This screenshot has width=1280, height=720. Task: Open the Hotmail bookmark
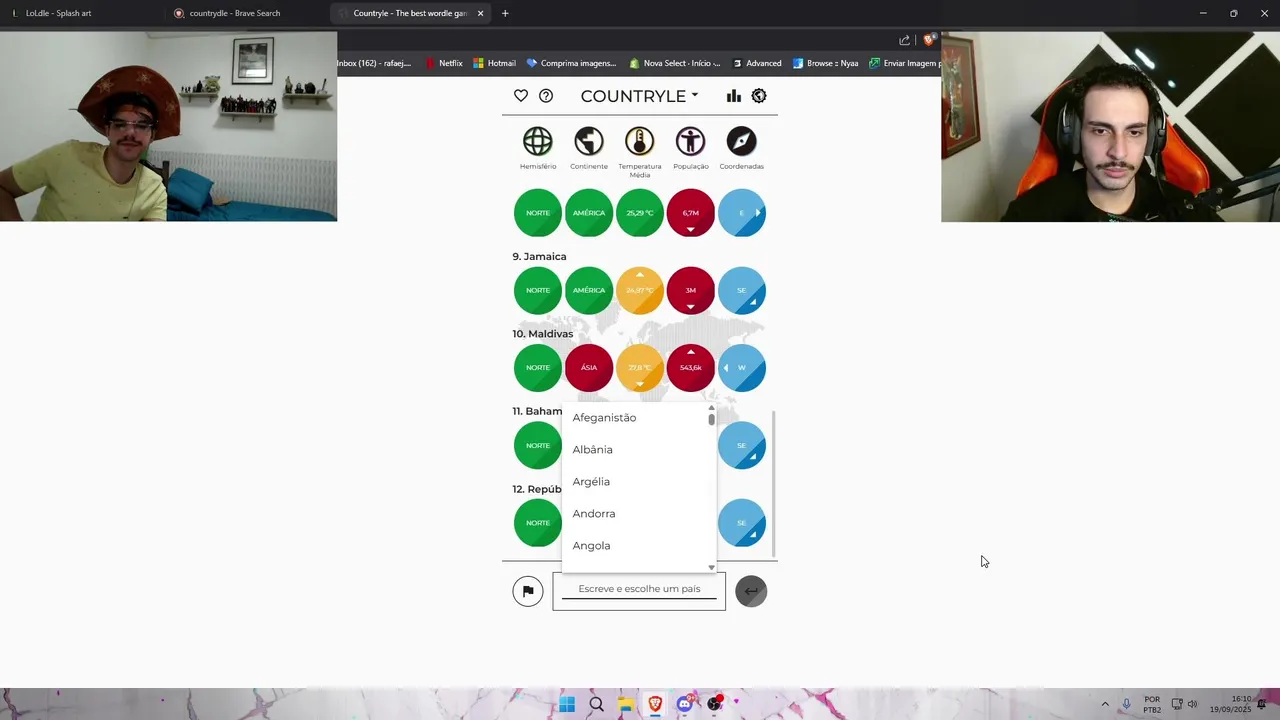tap(494, 63)
